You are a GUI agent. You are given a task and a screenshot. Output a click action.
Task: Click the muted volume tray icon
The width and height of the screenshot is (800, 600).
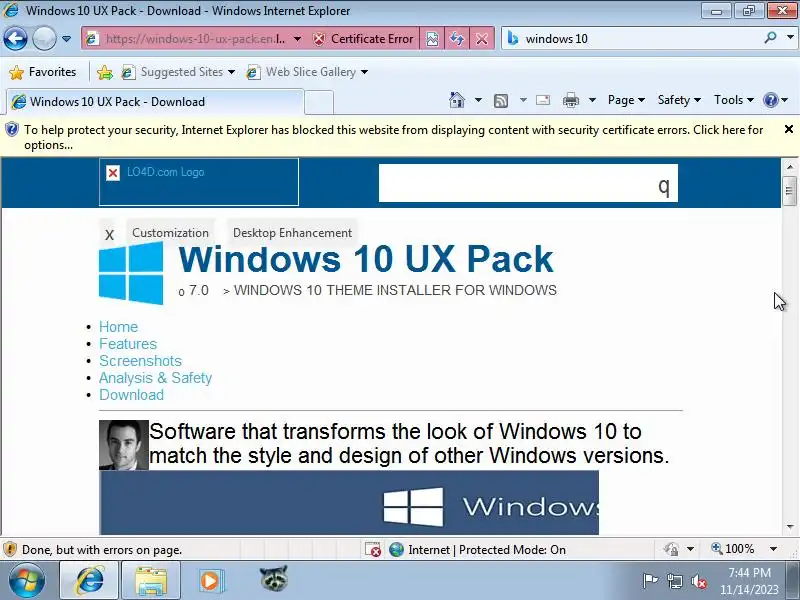pyautogui.click(x=699, y=581)
